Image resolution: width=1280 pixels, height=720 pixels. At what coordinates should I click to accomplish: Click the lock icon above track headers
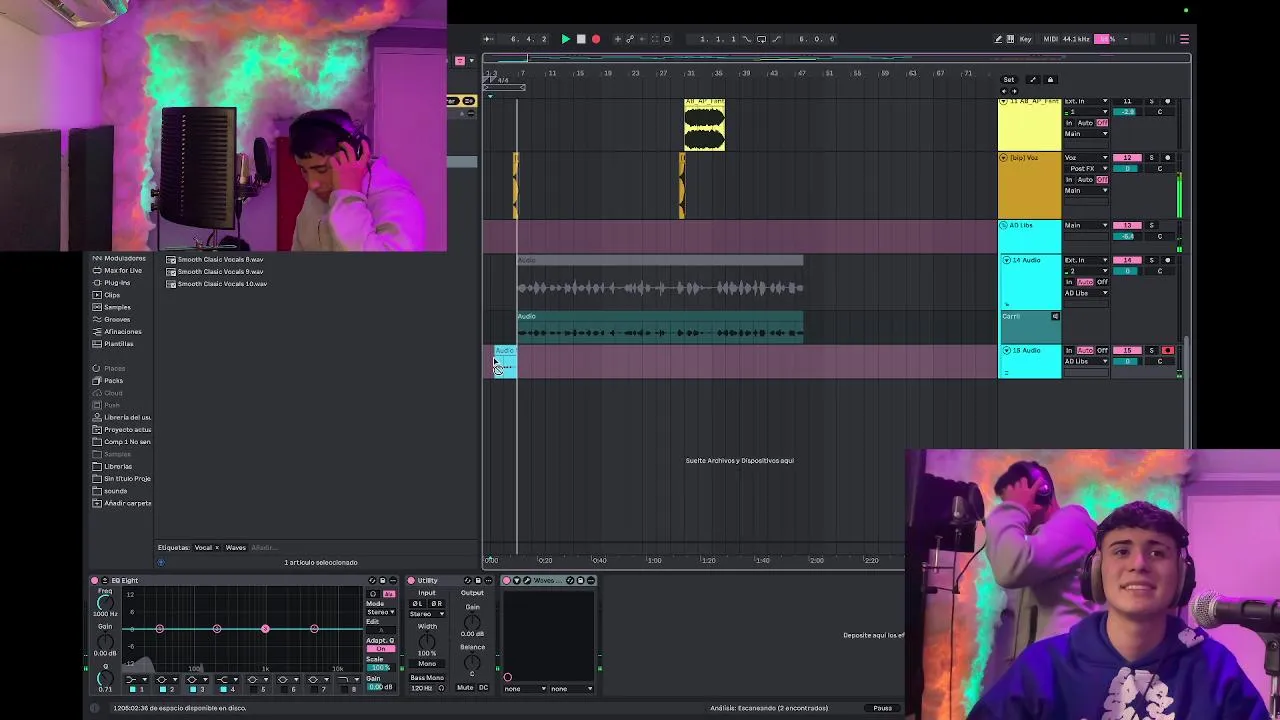click(x=1050, y=80)
